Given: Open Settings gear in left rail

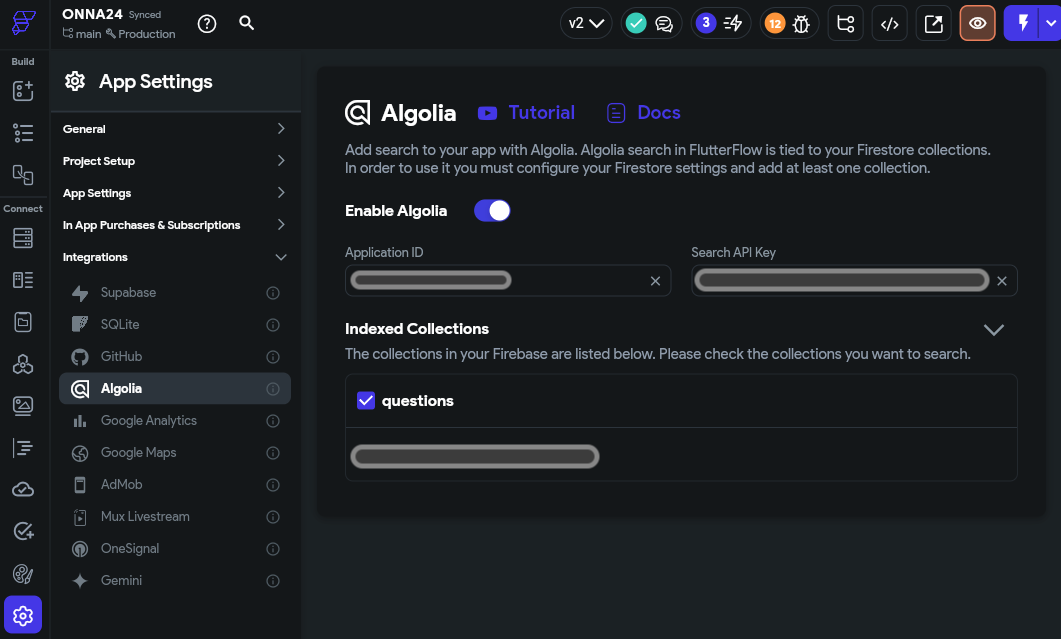Looking at the screenshot, I should pyautogui.click(x=23, y=615).
